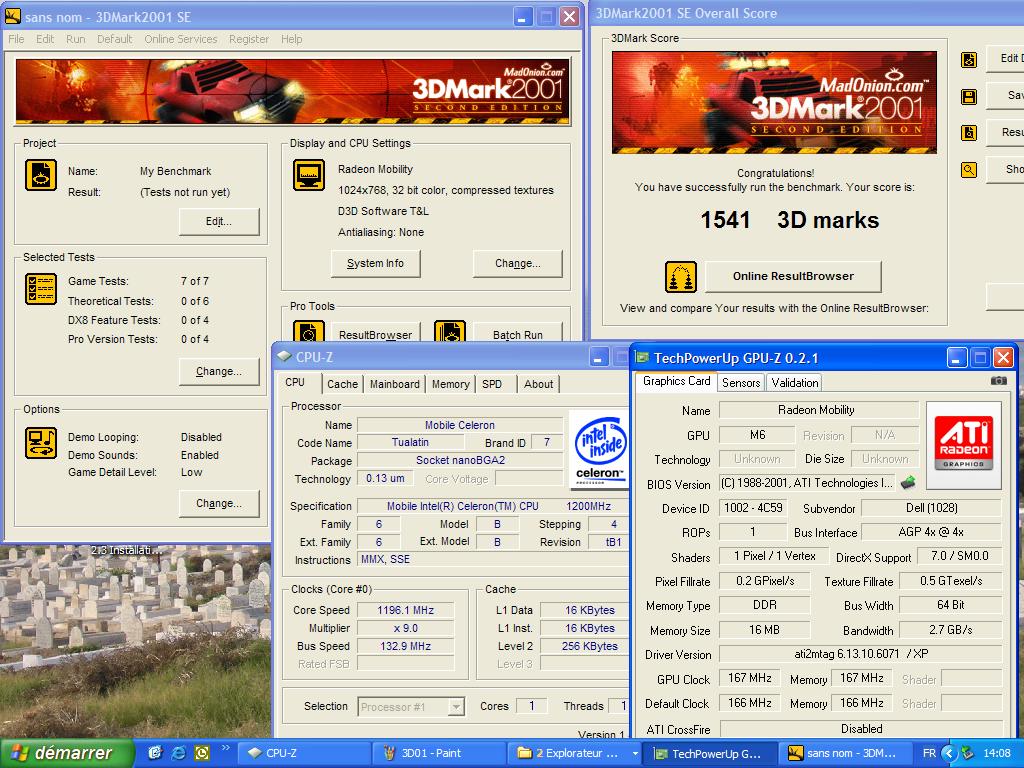This screenshot has height=768, width=1024.
Task: Click the 1541 3D marks score text
Action: pyautogui.click(x=790, y=220)
